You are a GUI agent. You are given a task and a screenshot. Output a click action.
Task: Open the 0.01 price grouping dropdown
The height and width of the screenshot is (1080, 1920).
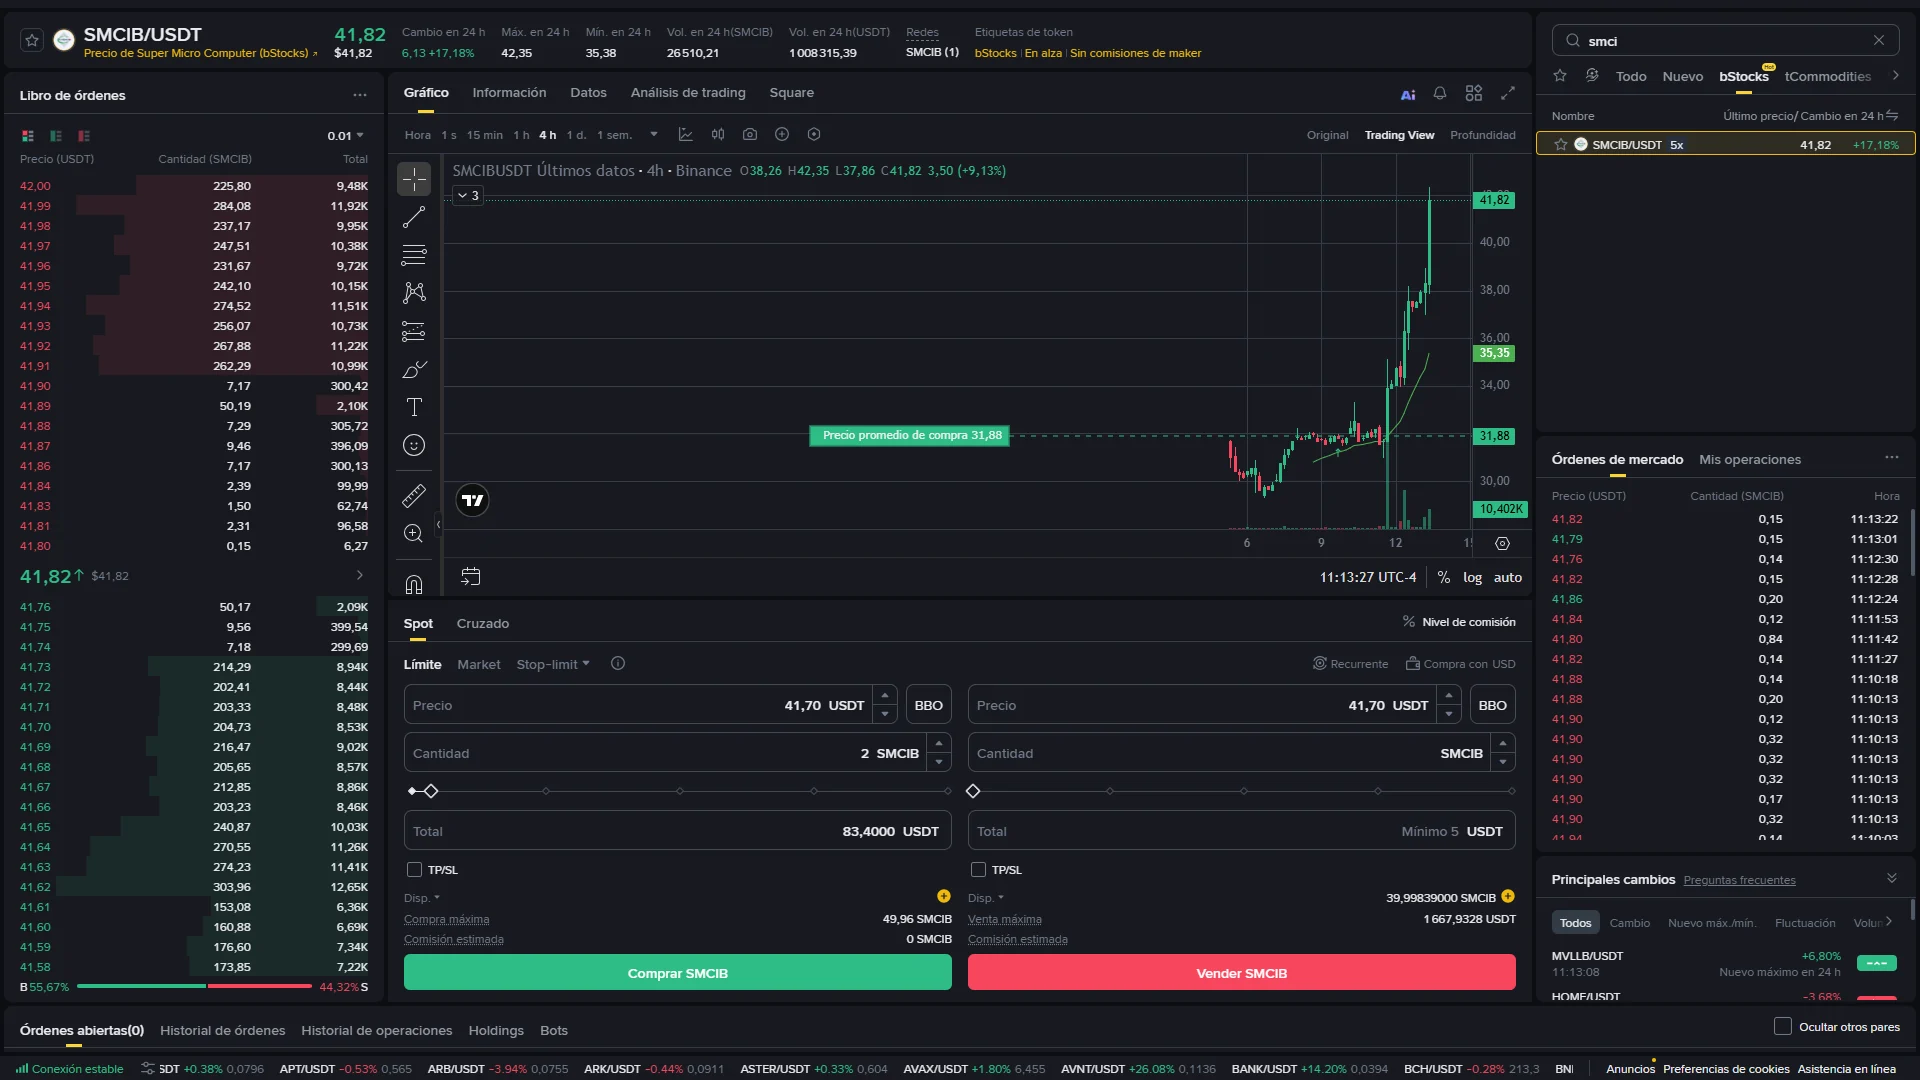click(346, 136)
